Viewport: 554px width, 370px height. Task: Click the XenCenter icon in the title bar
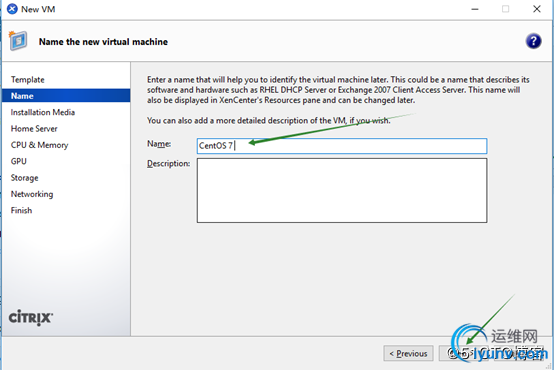click(12, 9)
